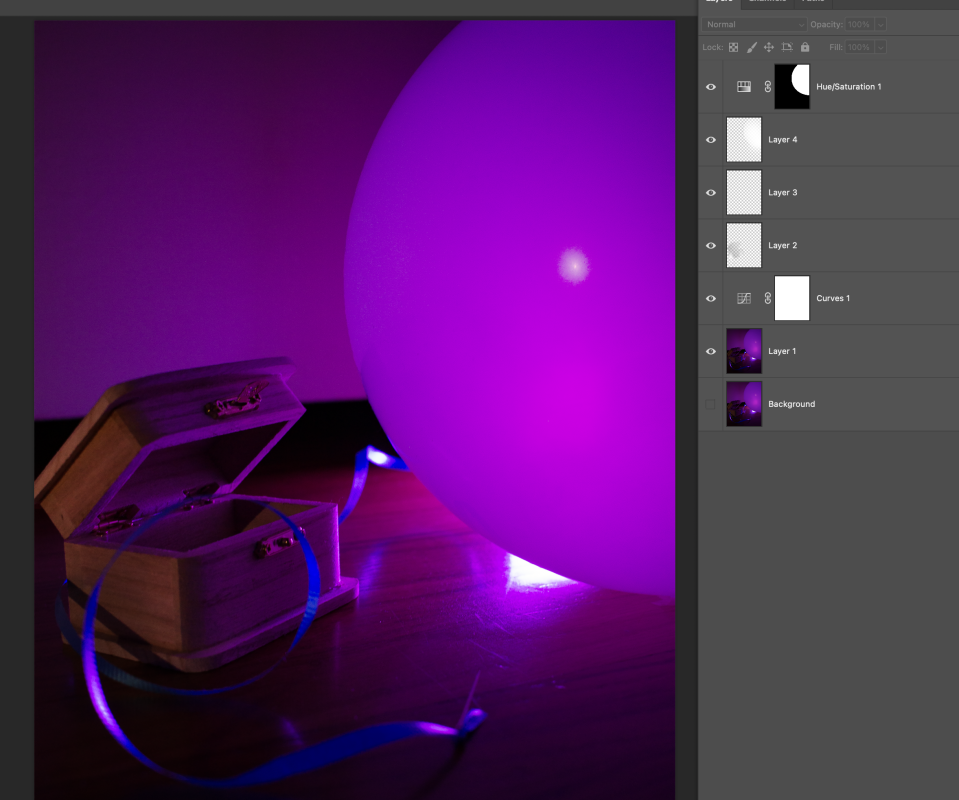This screenshot has width=959, height=800.
Task: Hide the Hue/Saturation 1 layer
Action: pyautogui.click(x=711, y=87)
